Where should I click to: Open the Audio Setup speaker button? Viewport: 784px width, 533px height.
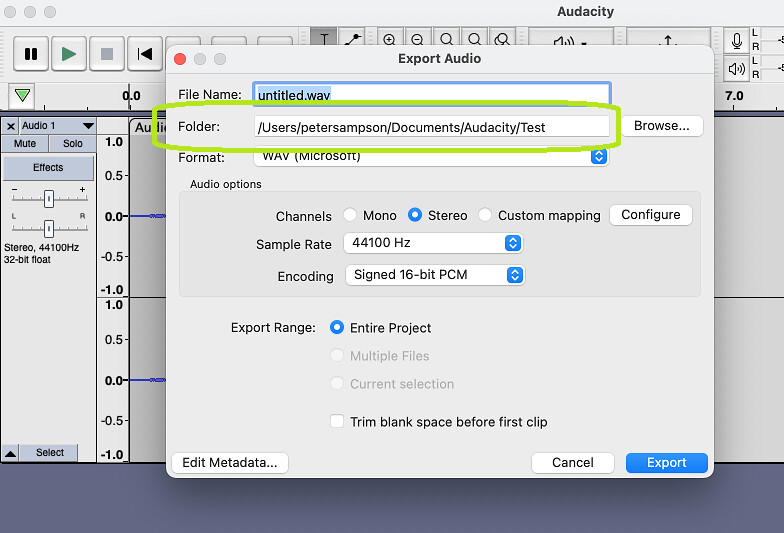point(570,38)
